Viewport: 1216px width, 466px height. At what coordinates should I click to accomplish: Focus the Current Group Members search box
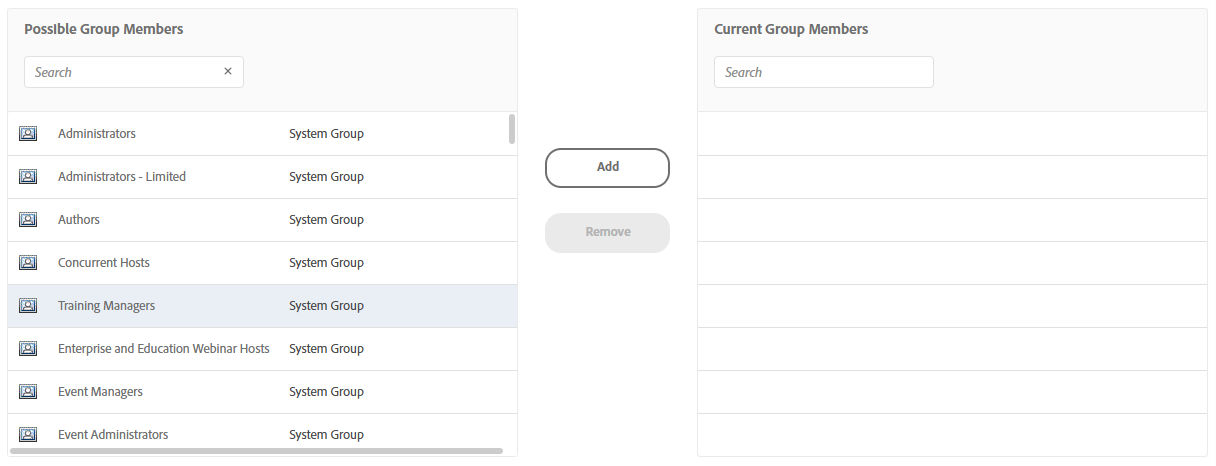(823, 72)
